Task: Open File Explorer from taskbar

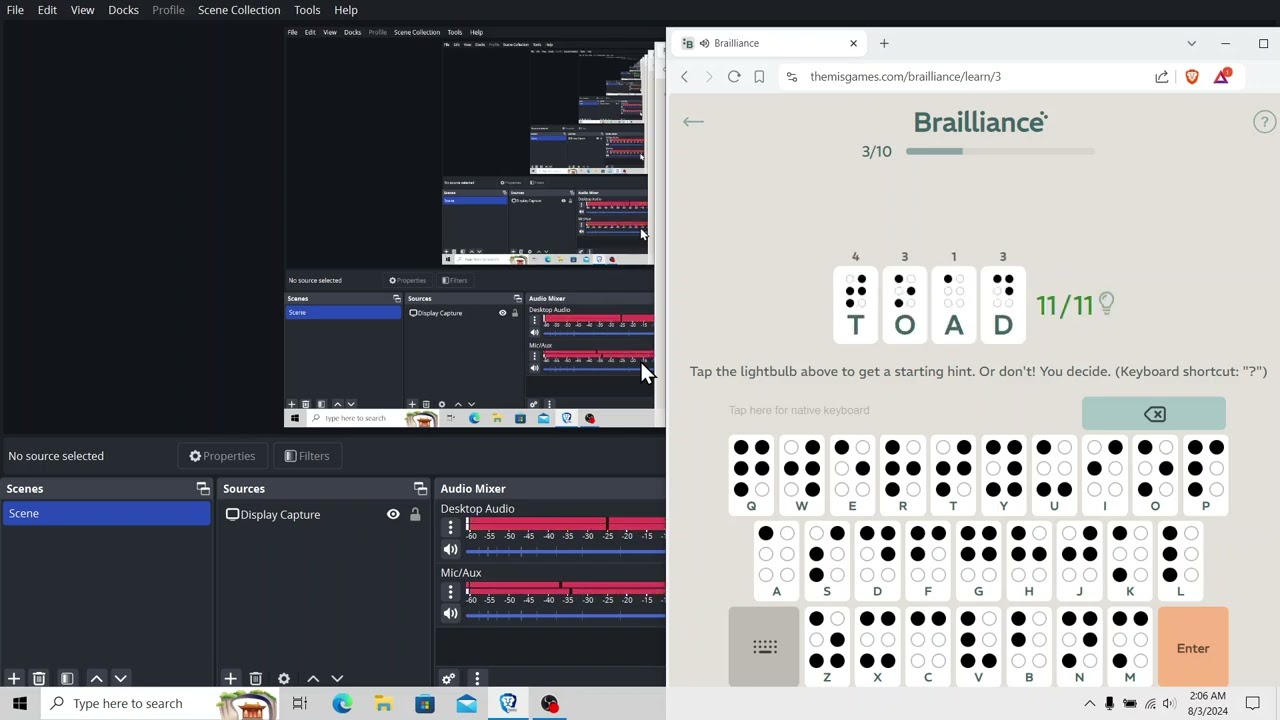Action: (x=383, y=703)
